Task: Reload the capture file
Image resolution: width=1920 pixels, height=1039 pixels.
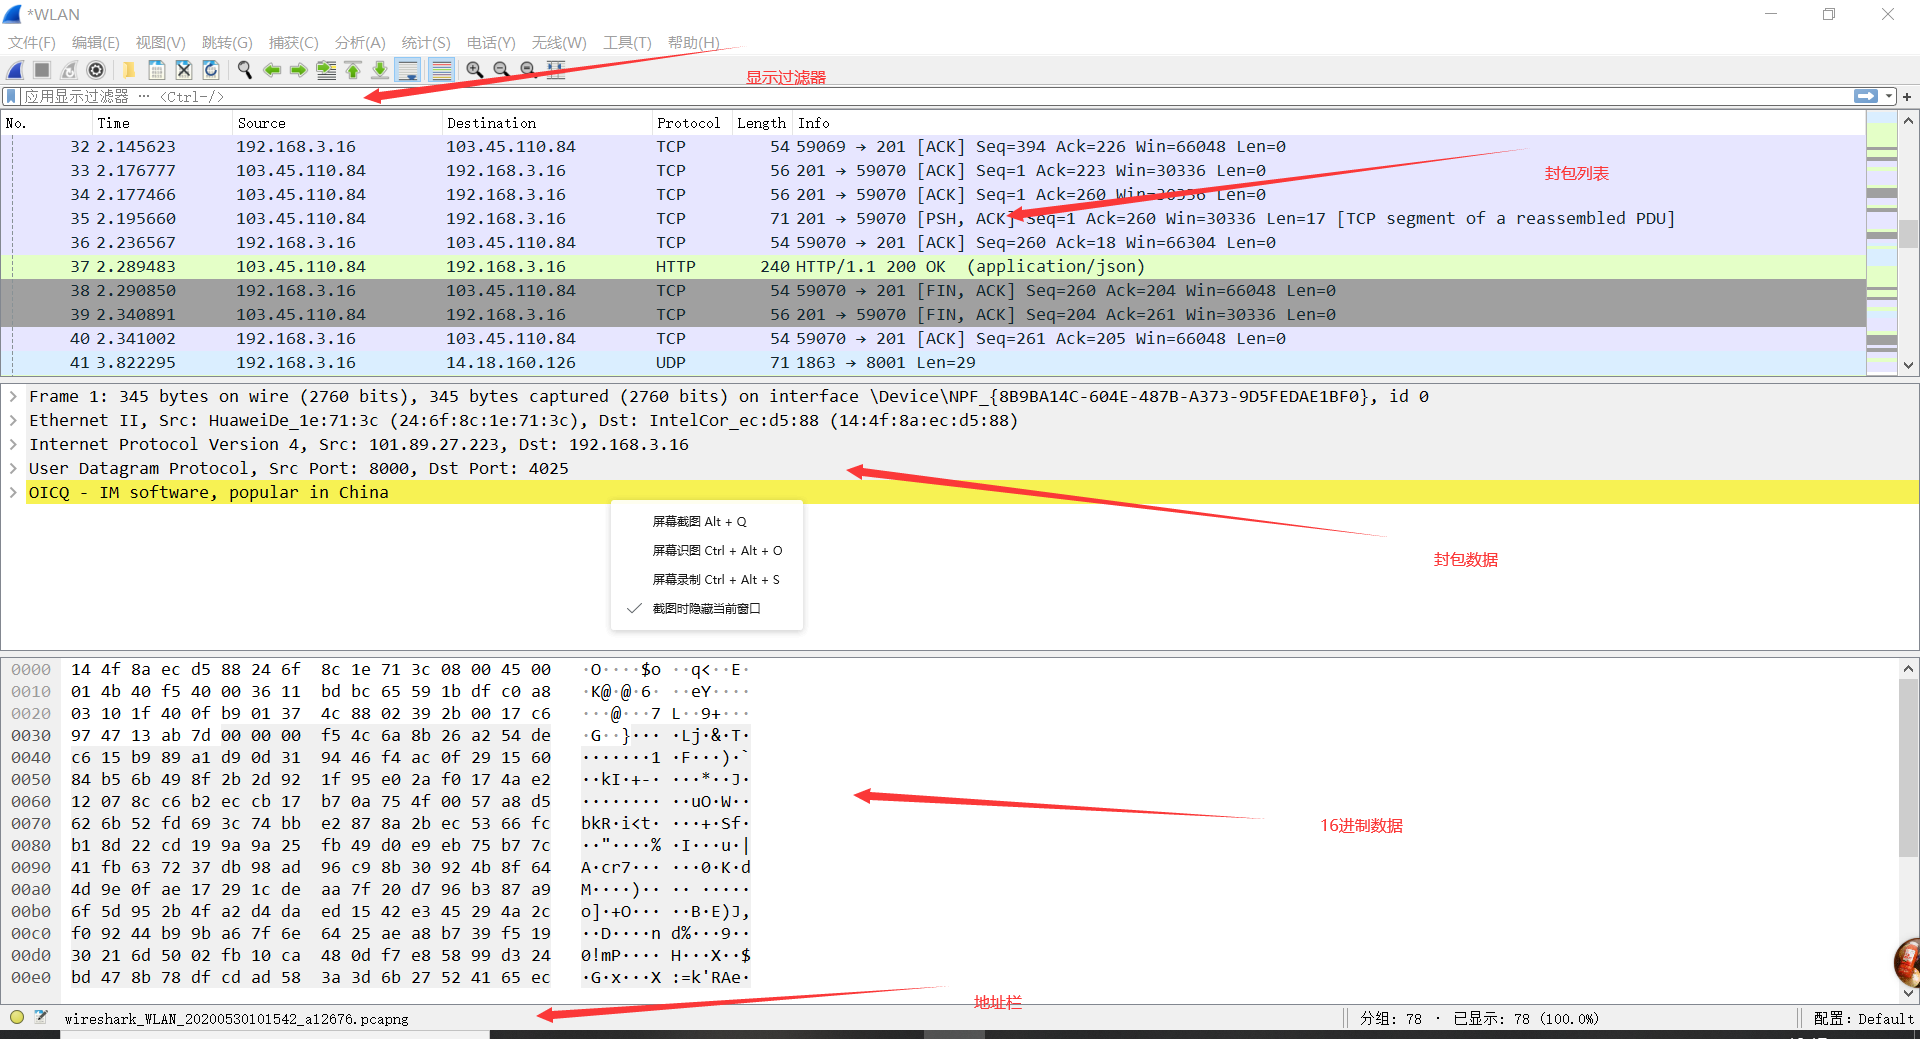Action: (211, 70)
